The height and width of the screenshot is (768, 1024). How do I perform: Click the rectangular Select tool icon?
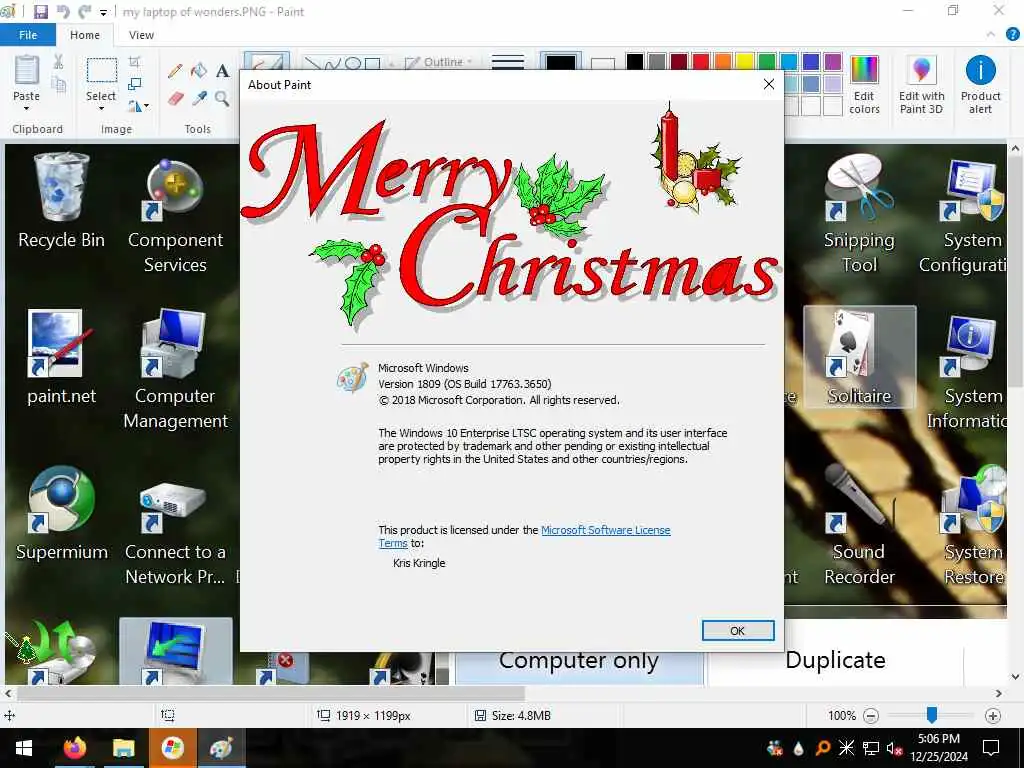(101, 71)
